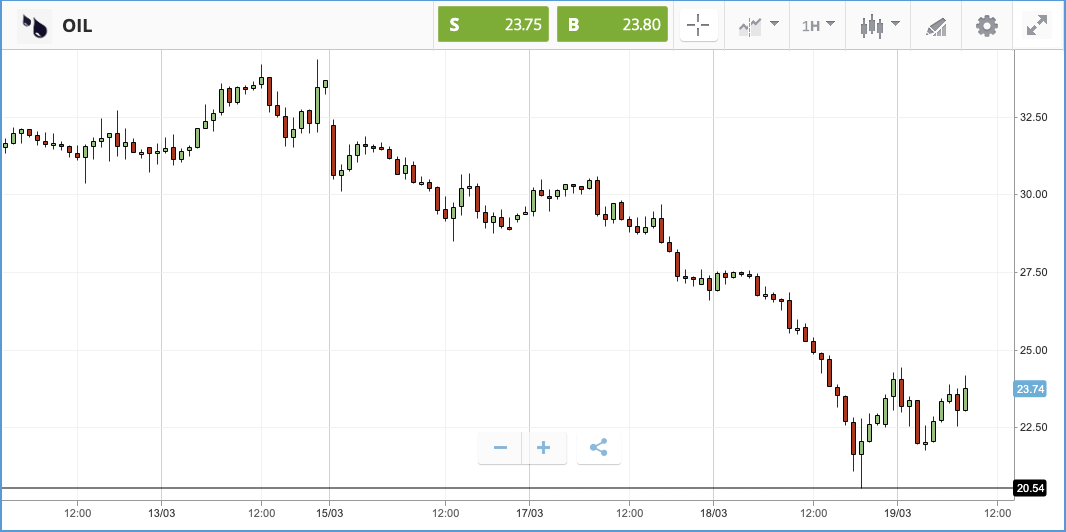1066x532 pixels.
Task: Click the 20.54 price line label
Action: (1029, 488)
